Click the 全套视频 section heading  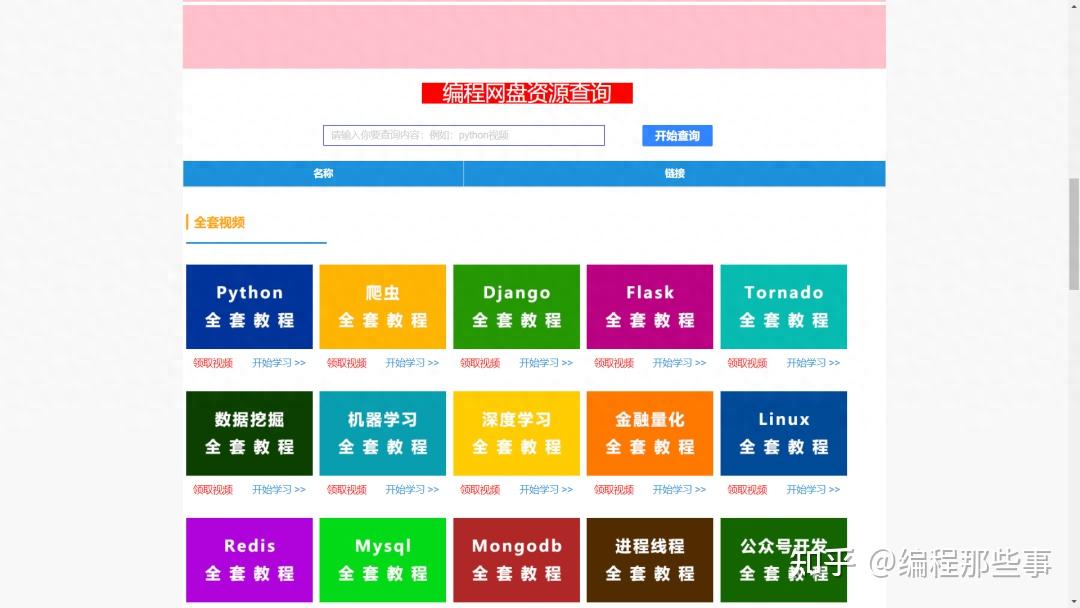(219, 222)
